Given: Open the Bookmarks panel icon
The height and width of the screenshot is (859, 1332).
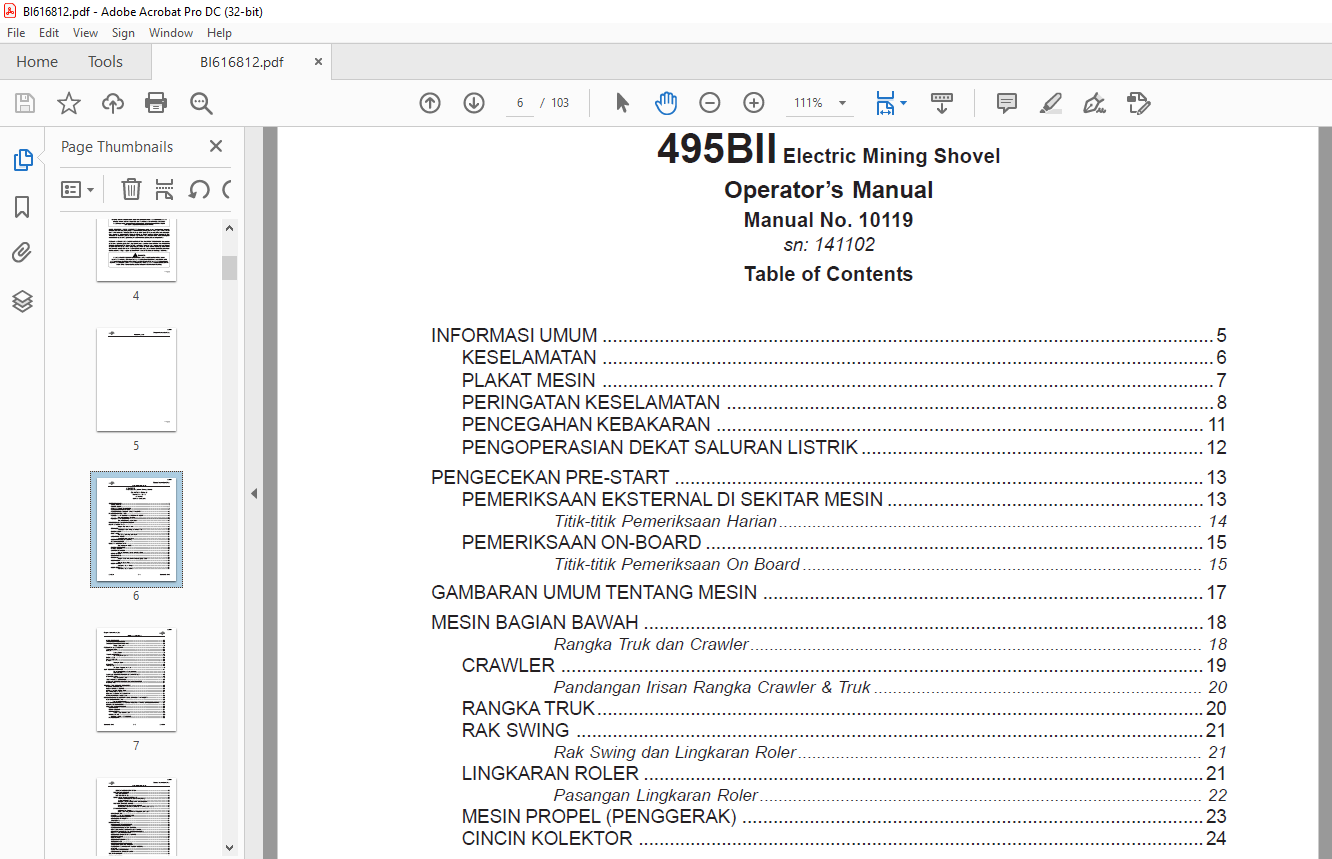Looking at the screenshot, I should [22, 207].
